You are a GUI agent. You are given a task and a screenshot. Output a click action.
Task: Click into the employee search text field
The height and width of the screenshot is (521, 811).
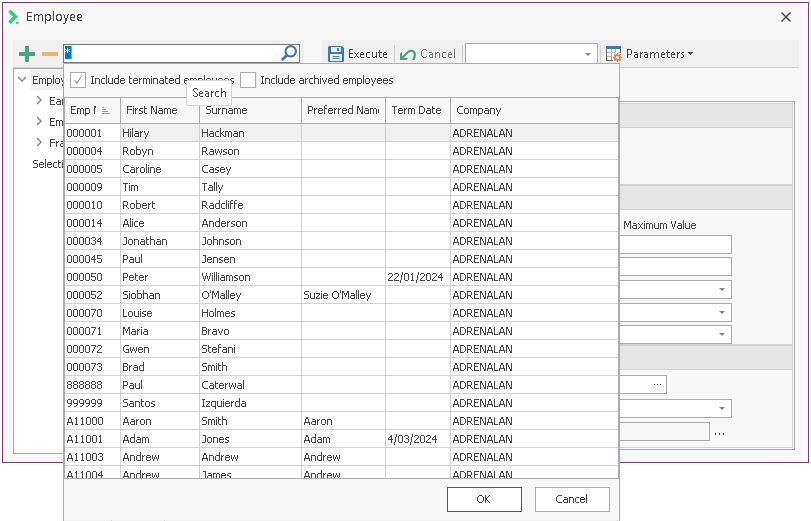(x=170, y=54)
